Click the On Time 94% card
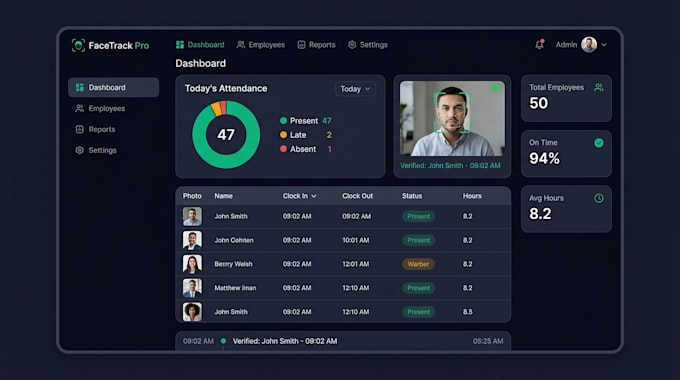This screenshot has width=680, height=380. [566, 154]
